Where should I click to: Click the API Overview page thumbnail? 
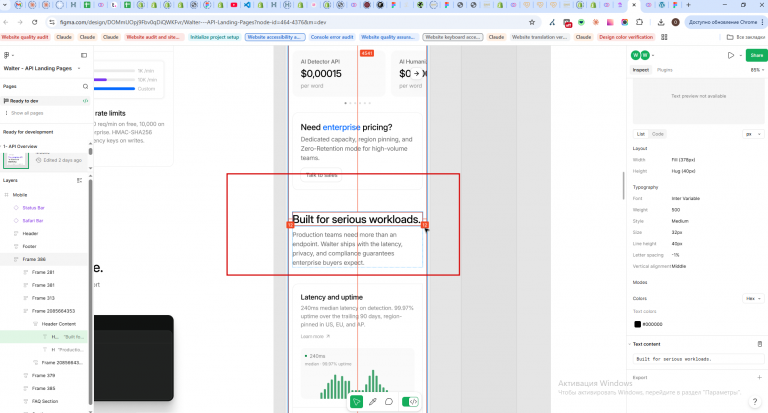[x=16, y=160]
